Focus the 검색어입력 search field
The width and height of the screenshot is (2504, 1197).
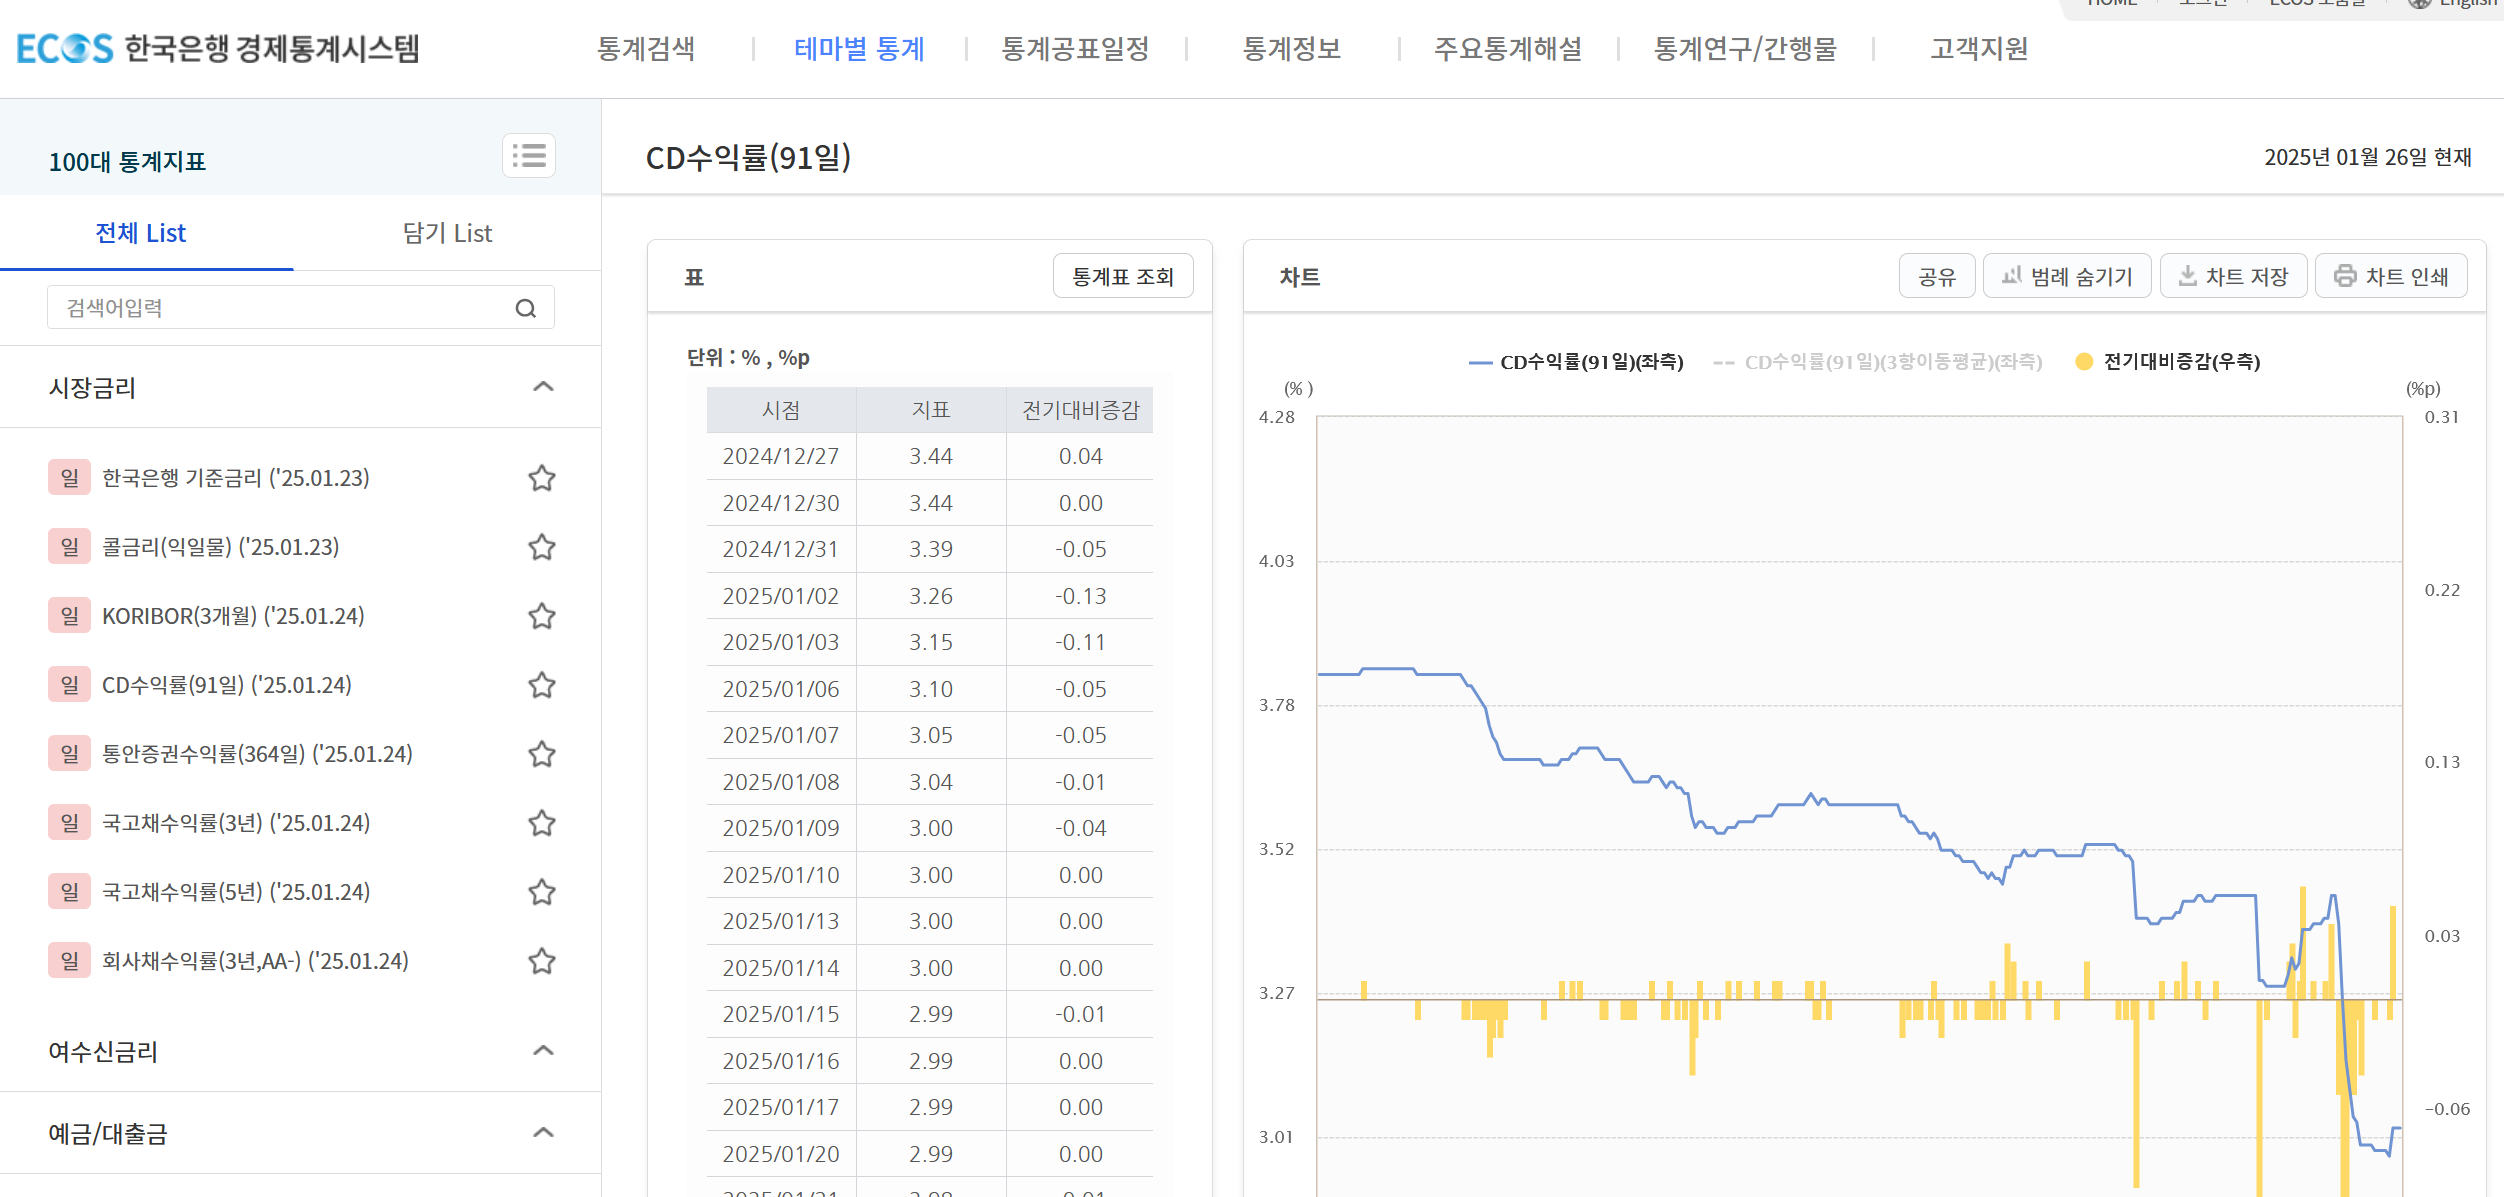(300, 308)
